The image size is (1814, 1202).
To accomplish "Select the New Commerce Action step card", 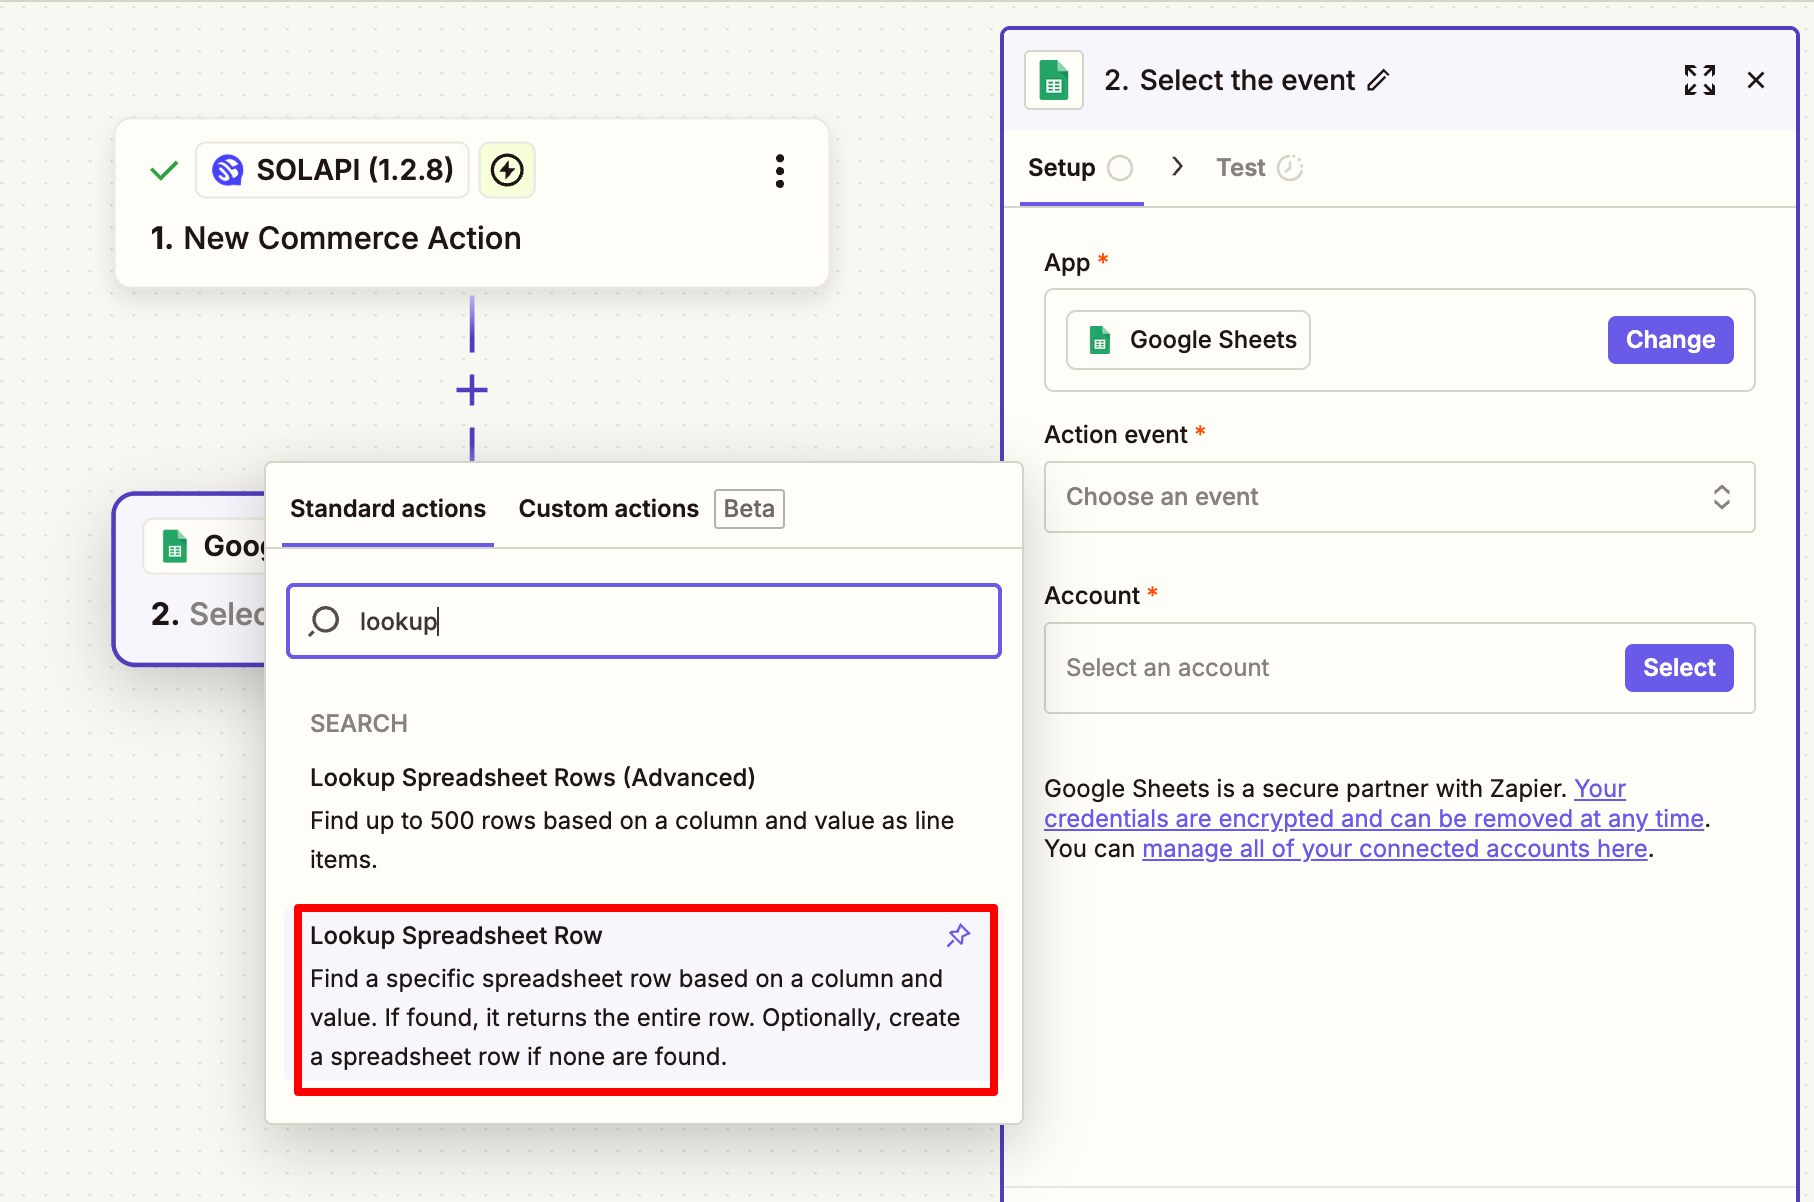I will click(x=472, y=203).
